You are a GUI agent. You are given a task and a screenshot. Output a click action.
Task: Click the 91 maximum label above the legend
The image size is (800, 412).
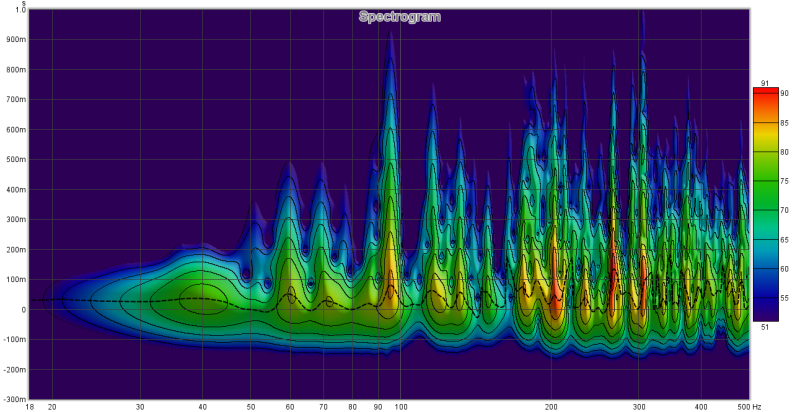tap(764, 82)
